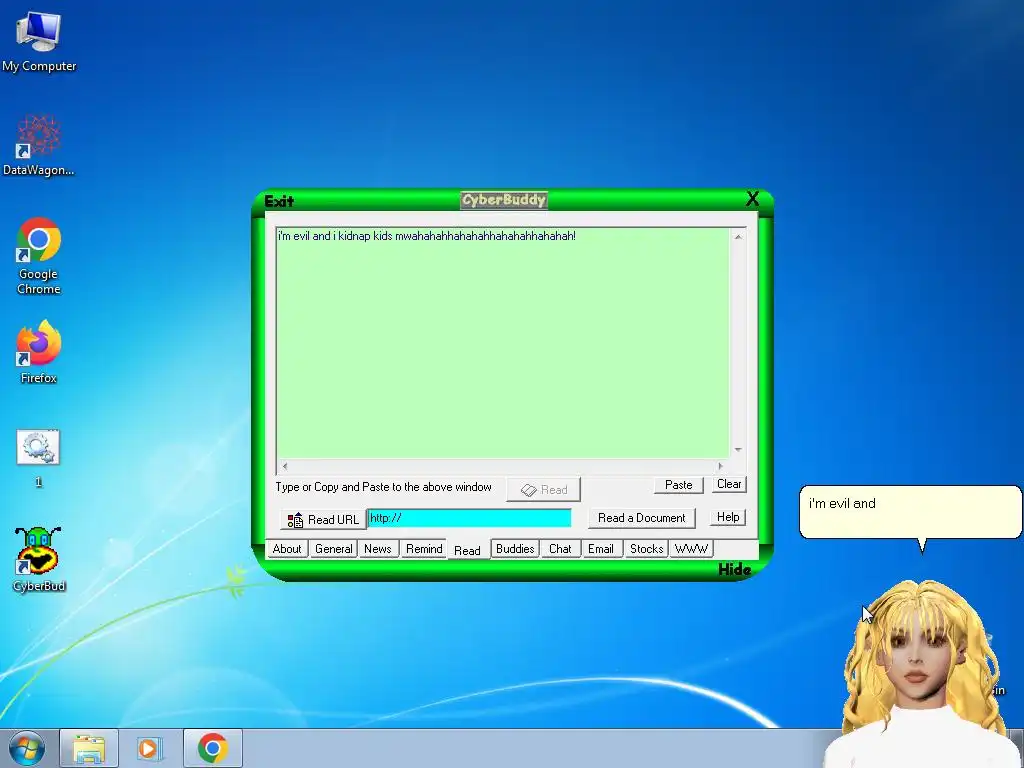
Task: Click the Paste button
Action: 679,485
